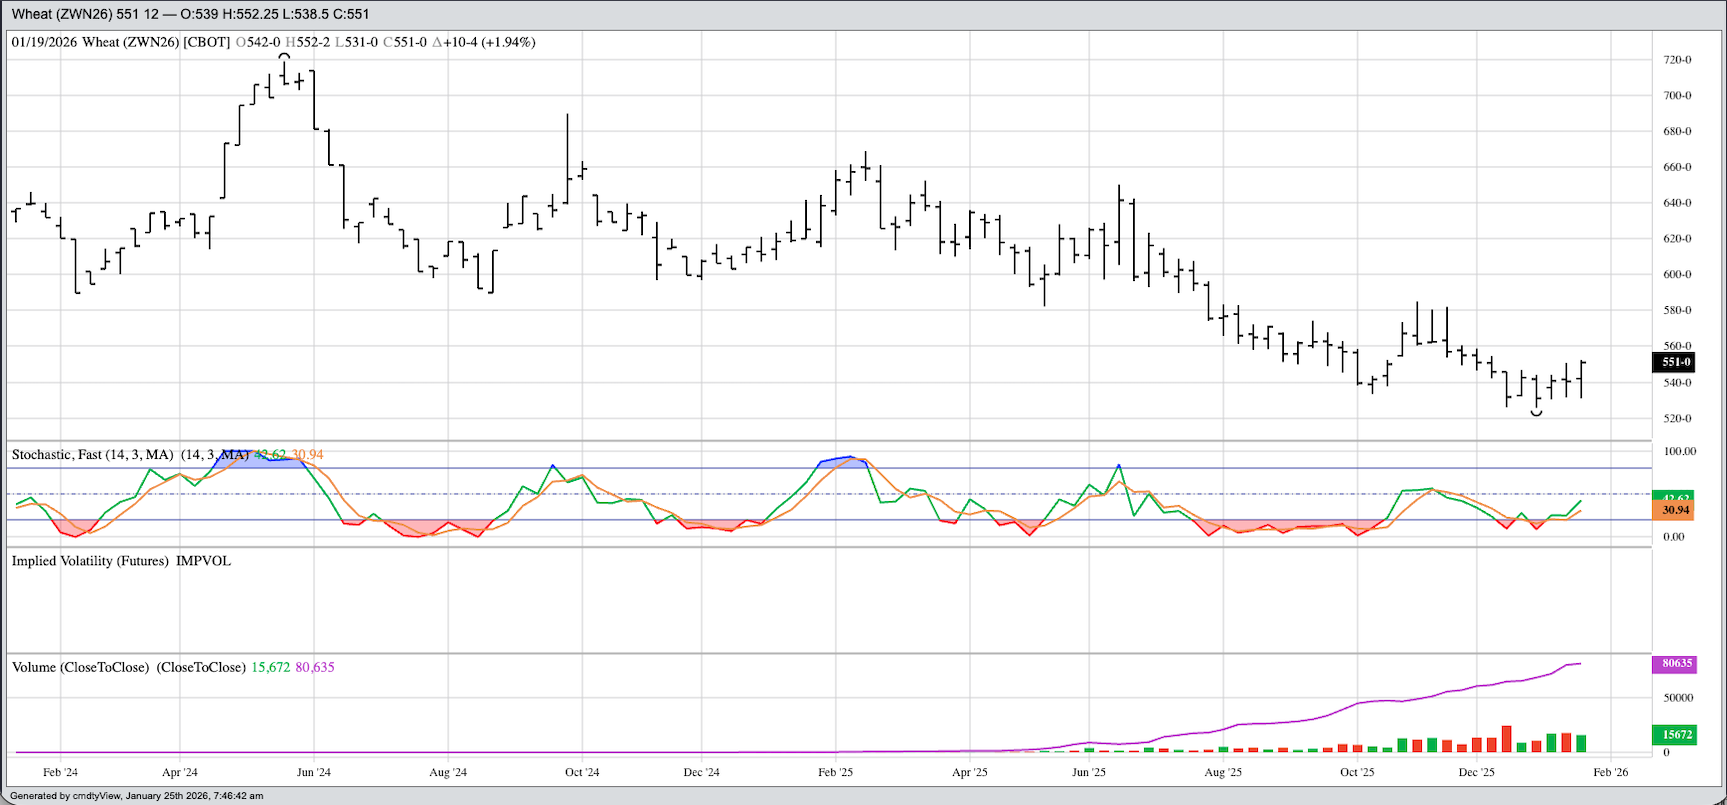Image resolution: width=1727 pixels, height=805 pixels.
Task: Click the most recent weekly price bar
Action: click(x=1581, y=378)
